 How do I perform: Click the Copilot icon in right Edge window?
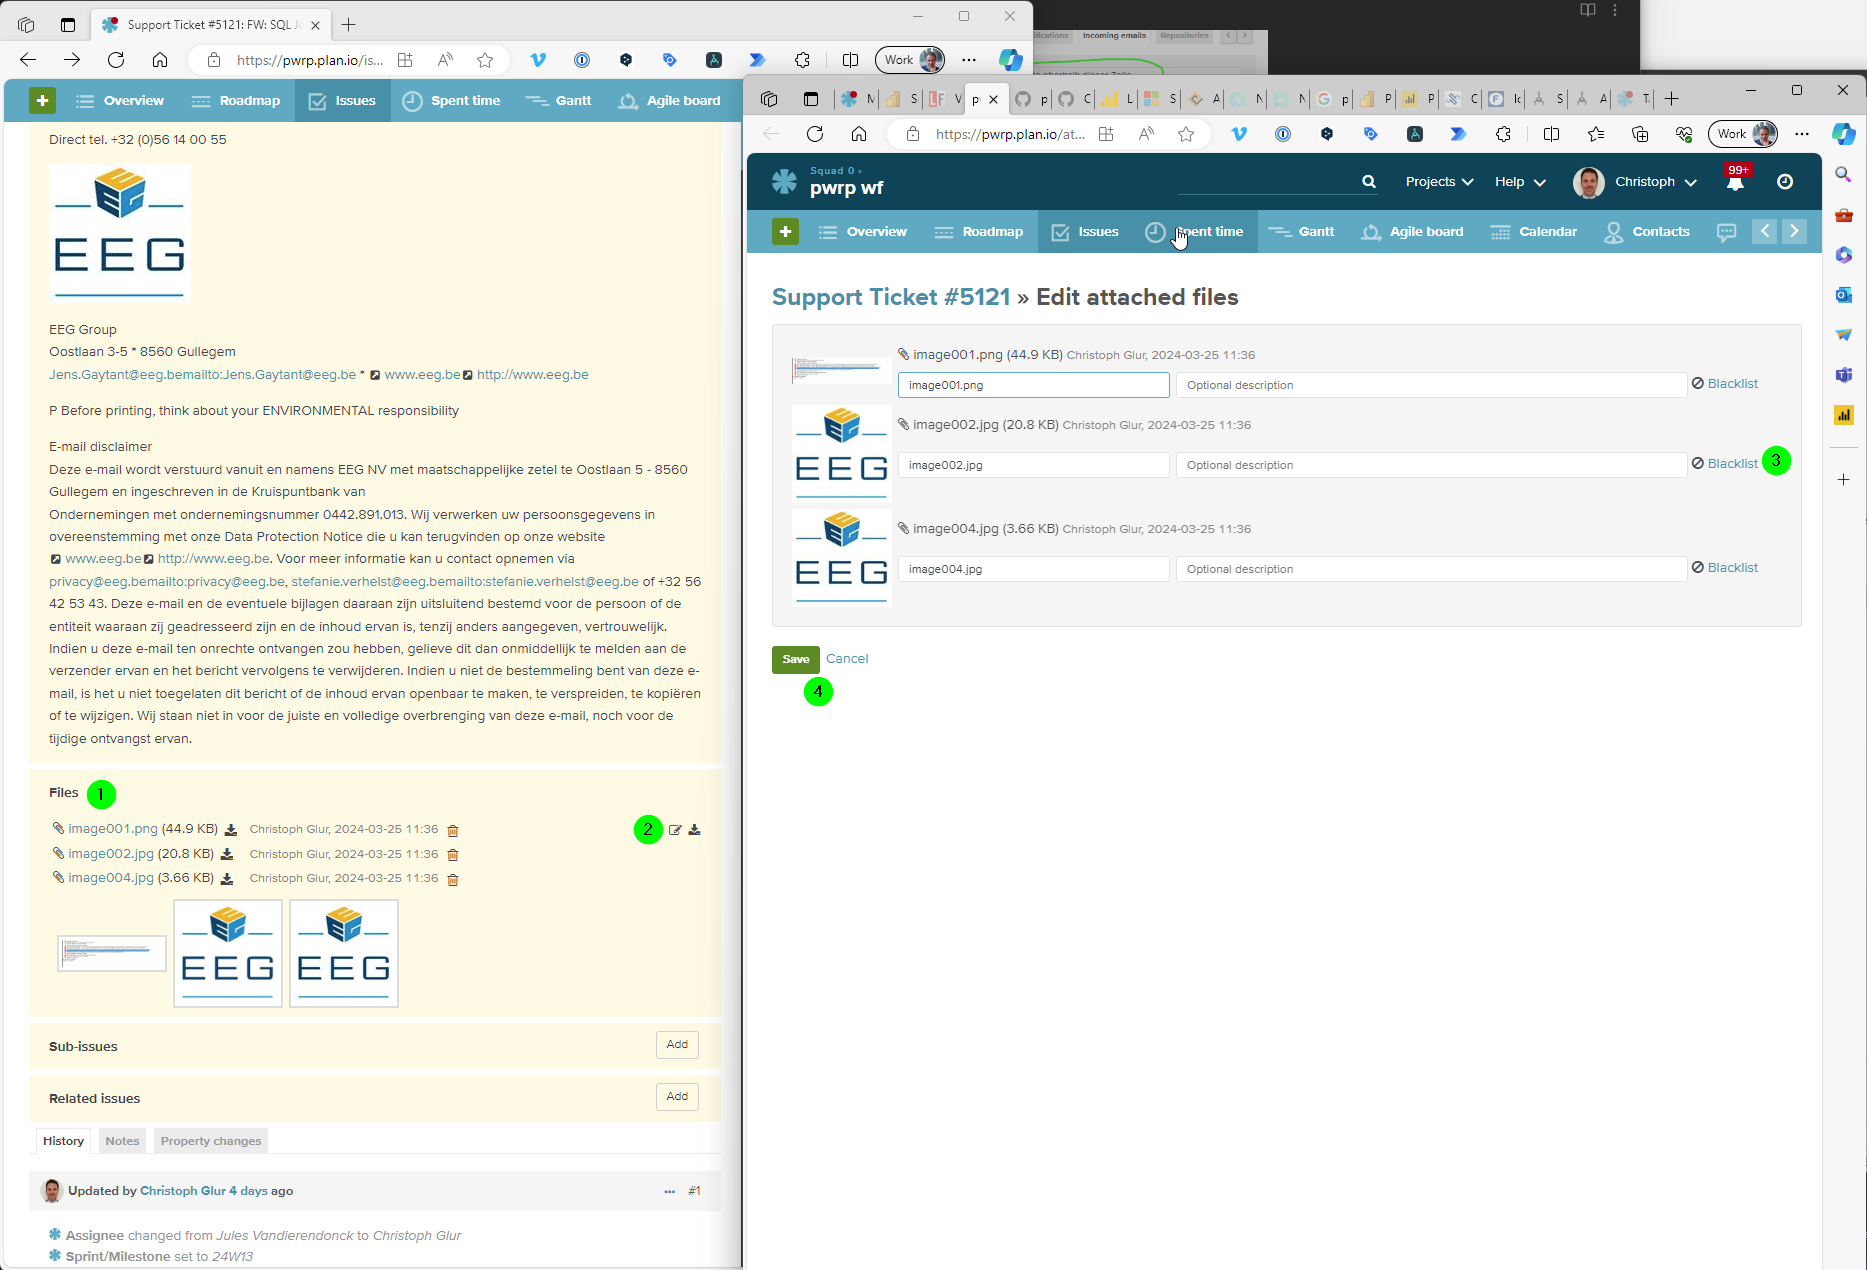(1844, 133)
